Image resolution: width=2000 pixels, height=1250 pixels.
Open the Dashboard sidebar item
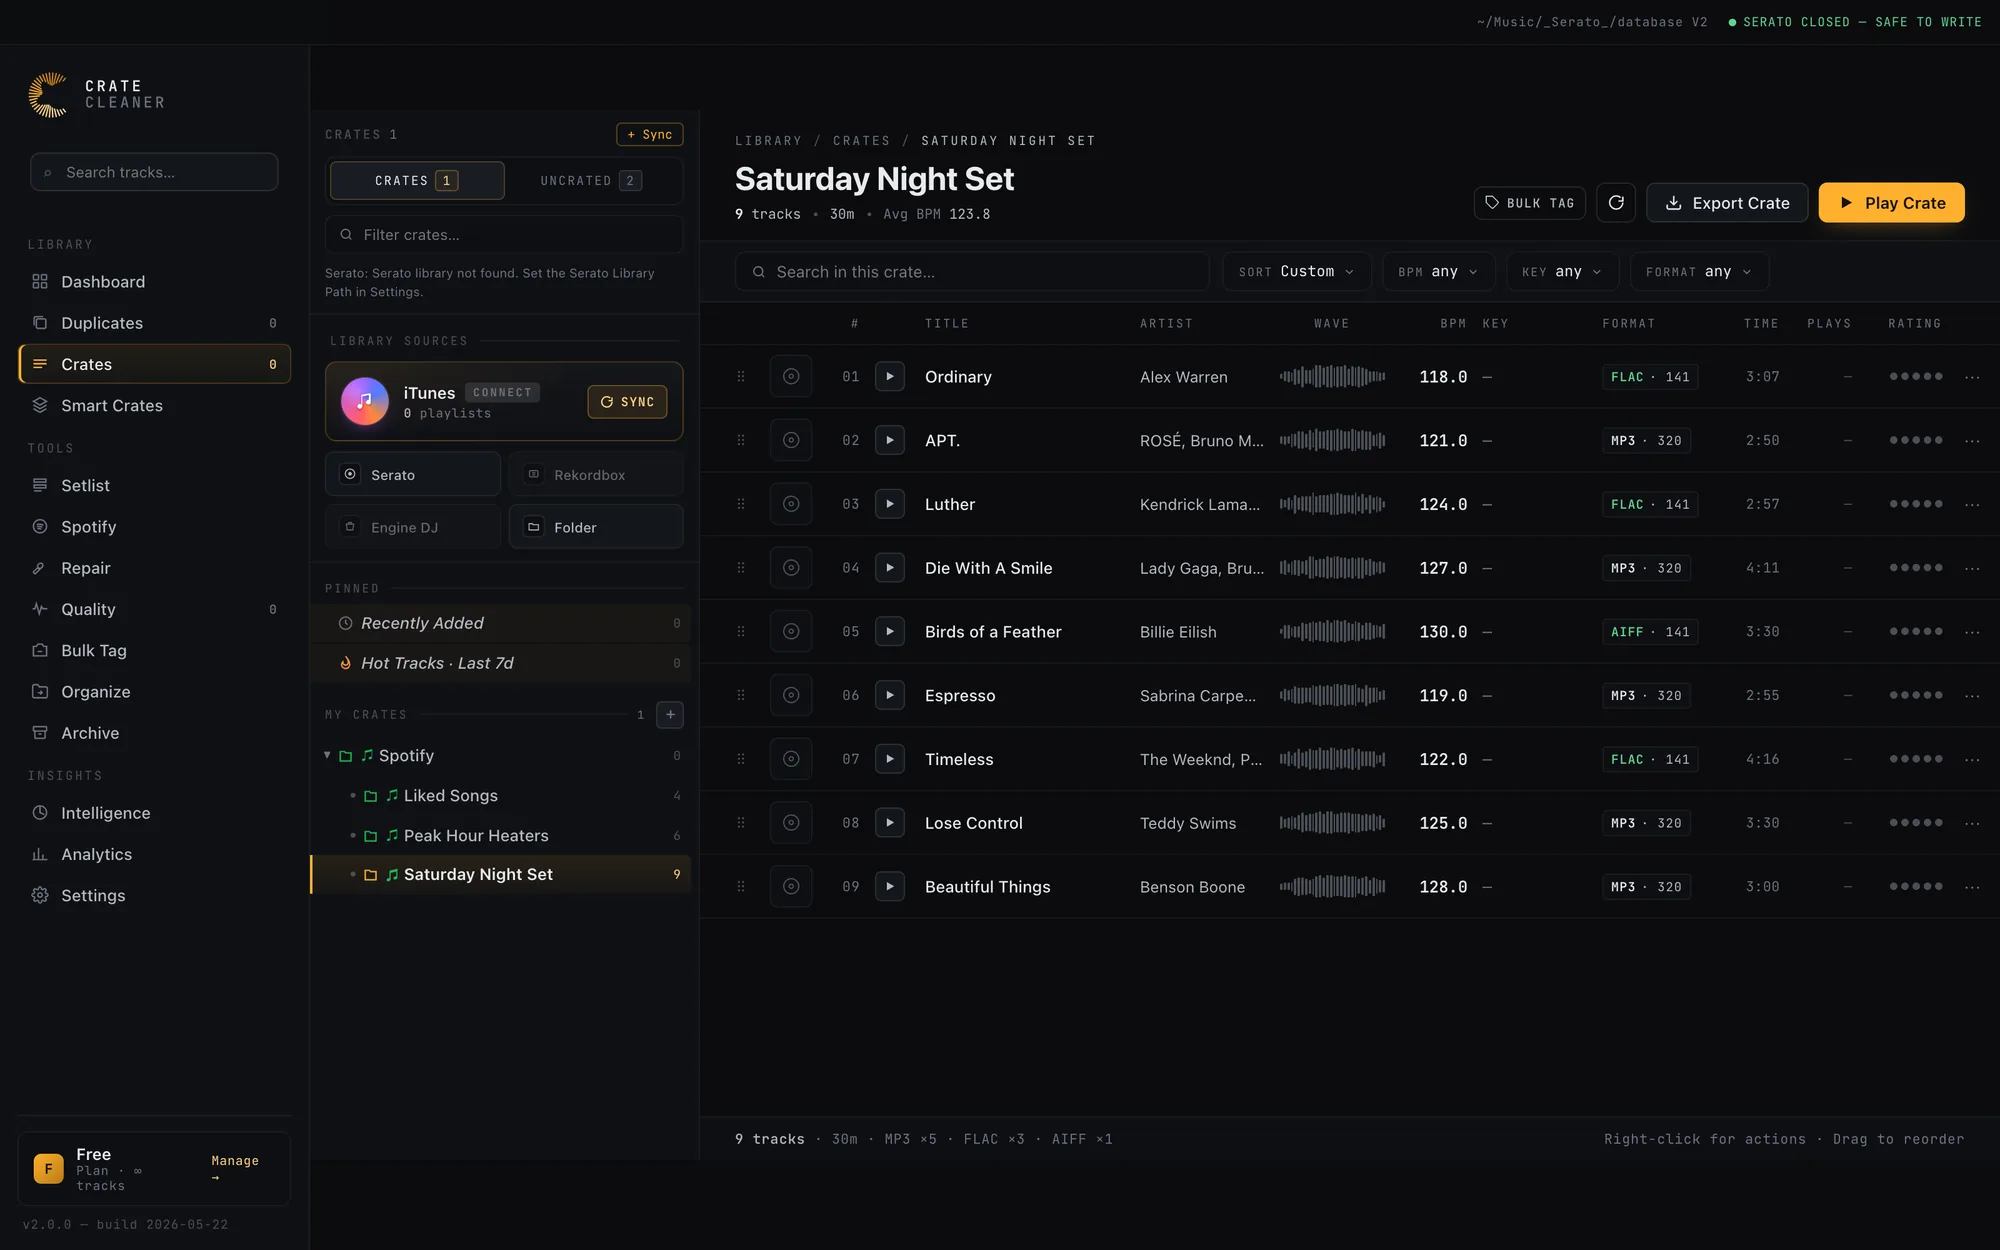pyautogui.click(x=154, y=282)
